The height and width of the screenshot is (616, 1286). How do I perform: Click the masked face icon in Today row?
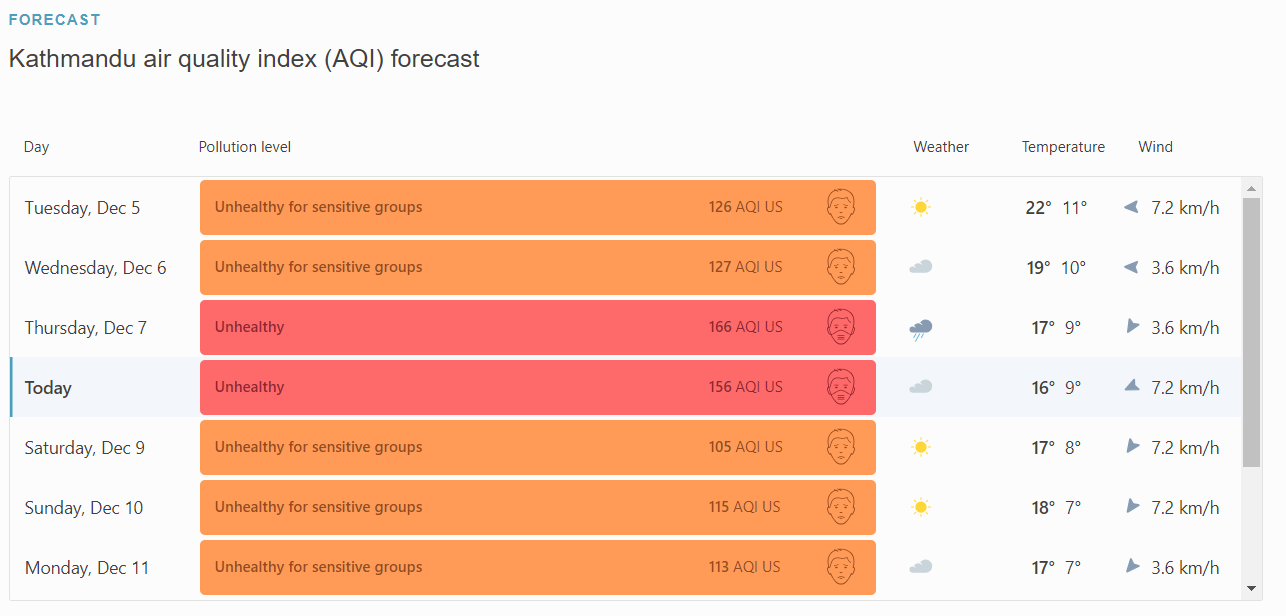click(x=842, y=387)
